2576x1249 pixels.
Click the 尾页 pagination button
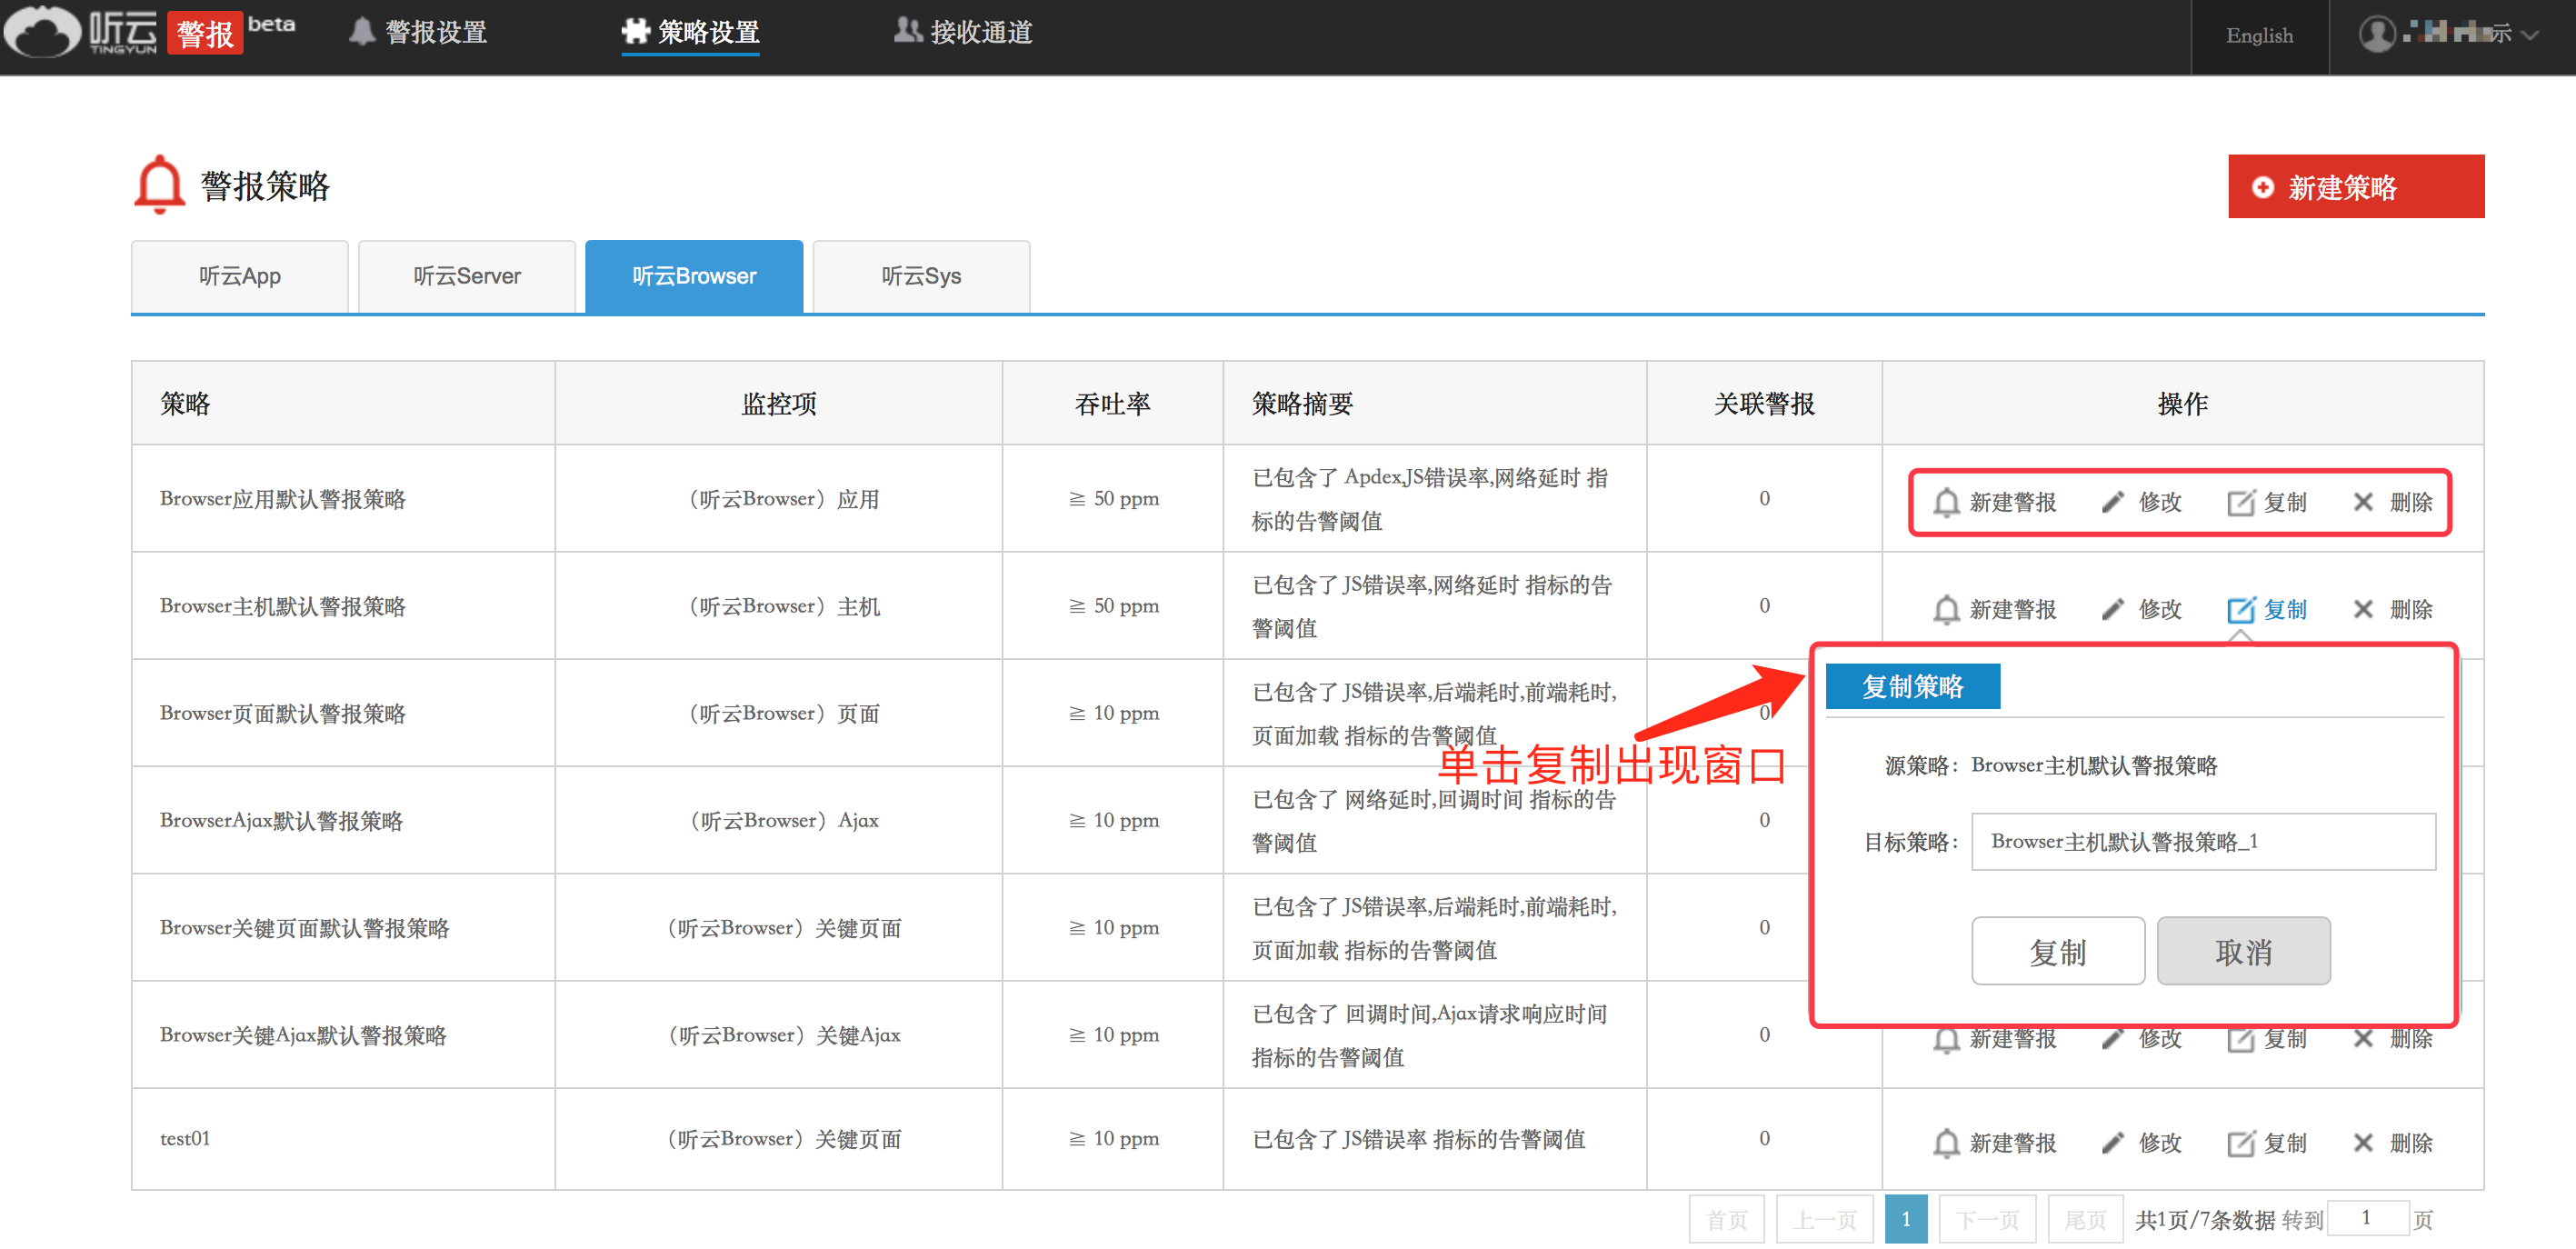pyautogui.click(x=2085, y=1219)
